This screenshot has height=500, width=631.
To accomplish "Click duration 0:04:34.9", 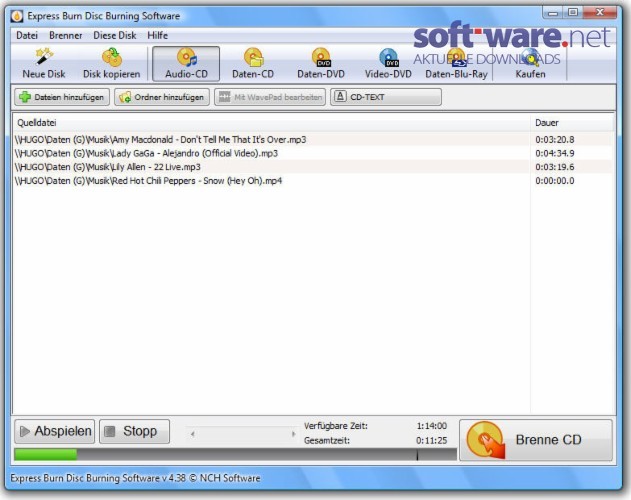I will point(555,153).
